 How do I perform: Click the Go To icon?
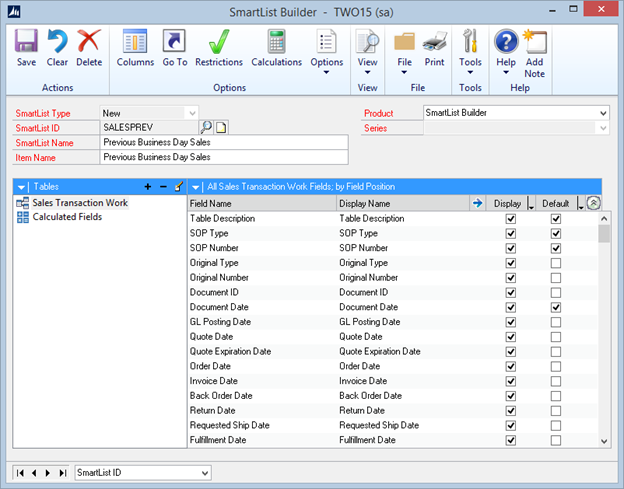pyautogui.click(x=174, y=41)
